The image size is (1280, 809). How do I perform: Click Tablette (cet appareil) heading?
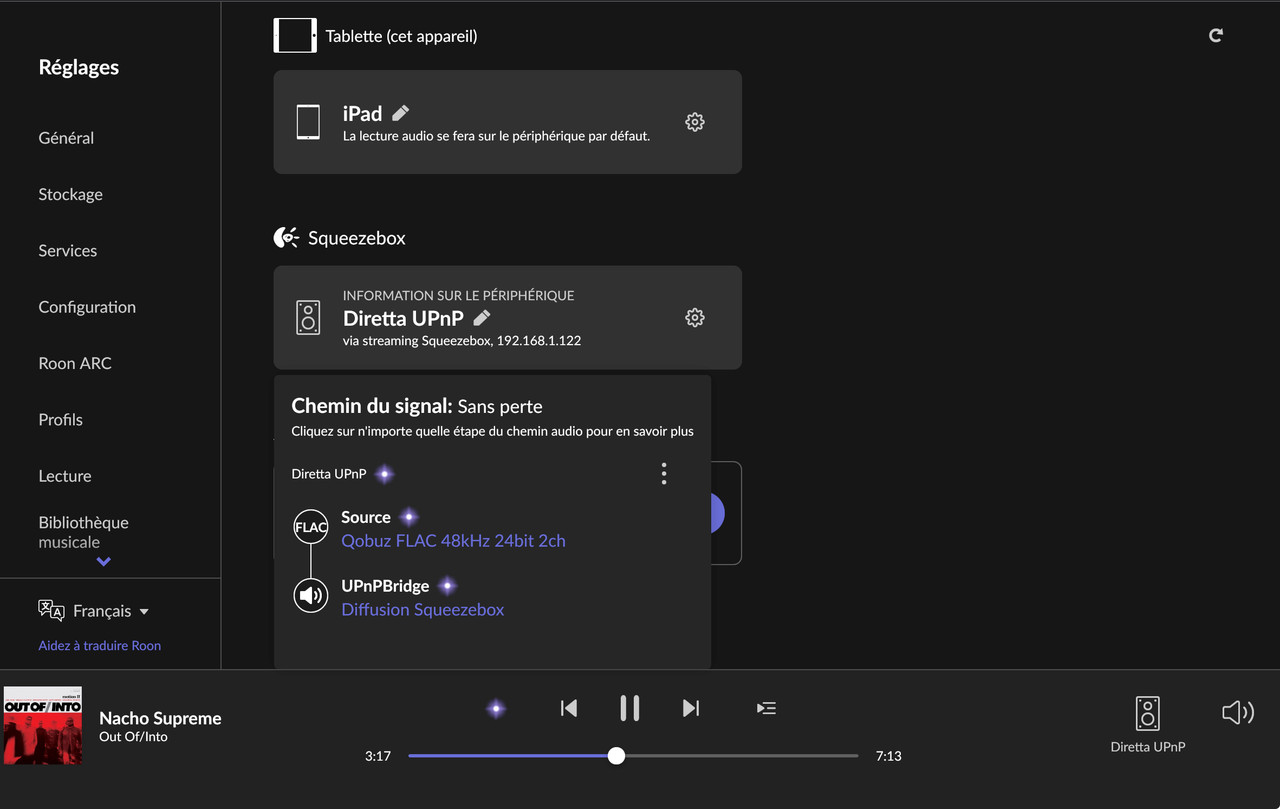point(401,36)
